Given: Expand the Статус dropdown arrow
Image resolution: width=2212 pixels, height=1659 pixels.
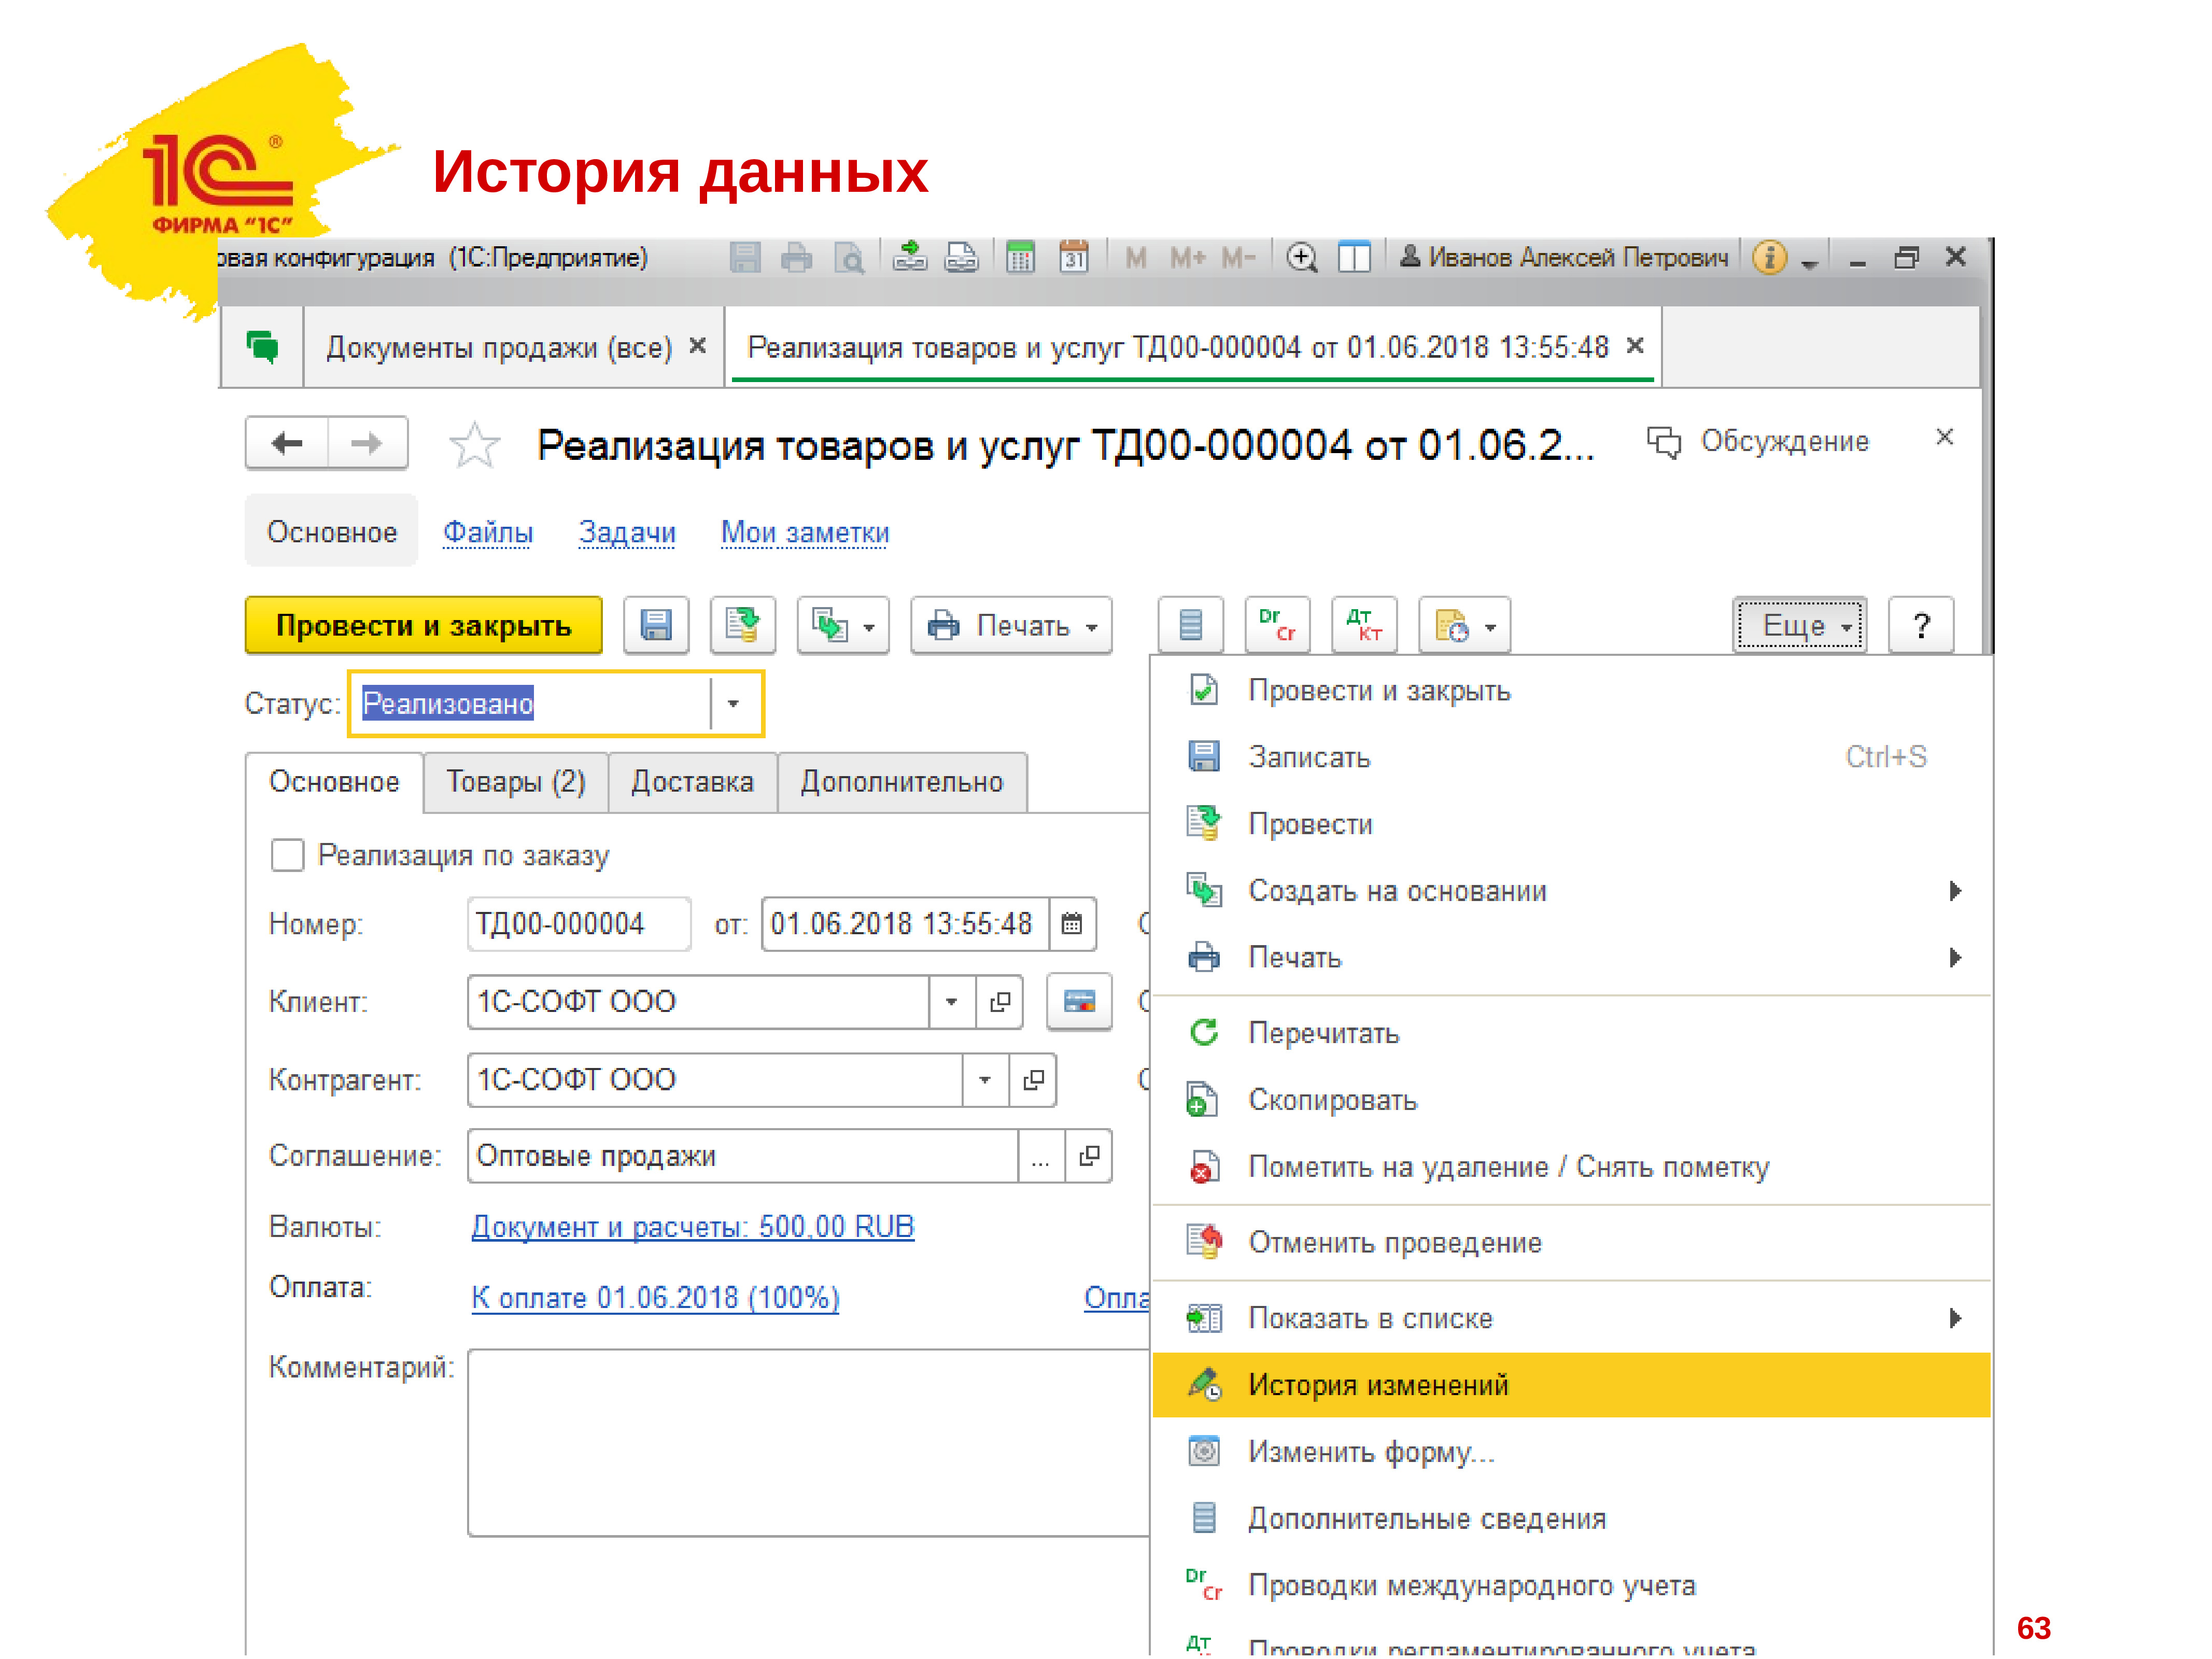Looking at the screenshot, I should point(733,704).
